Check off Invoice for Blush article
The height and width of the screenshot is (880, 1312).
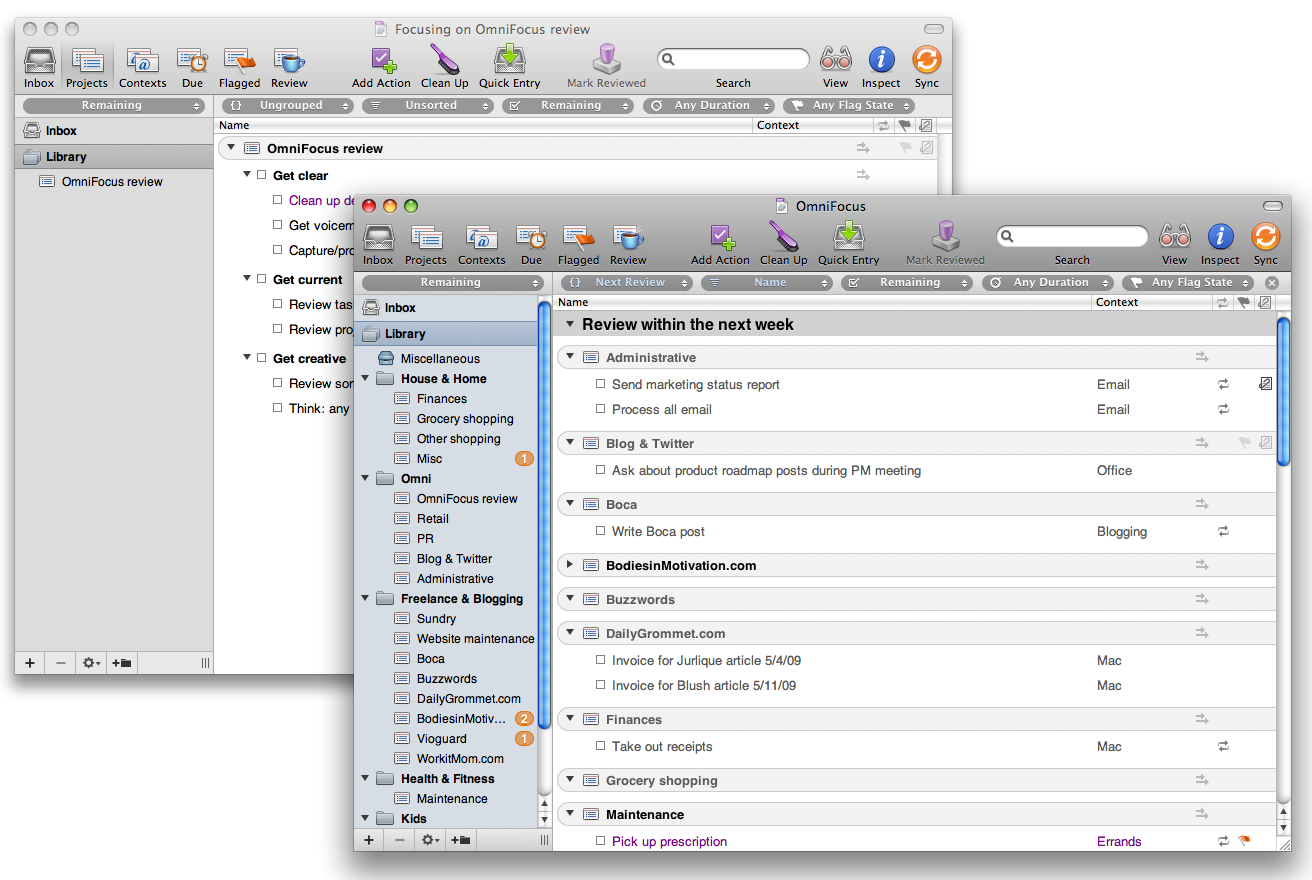click(x=601, y=685)
